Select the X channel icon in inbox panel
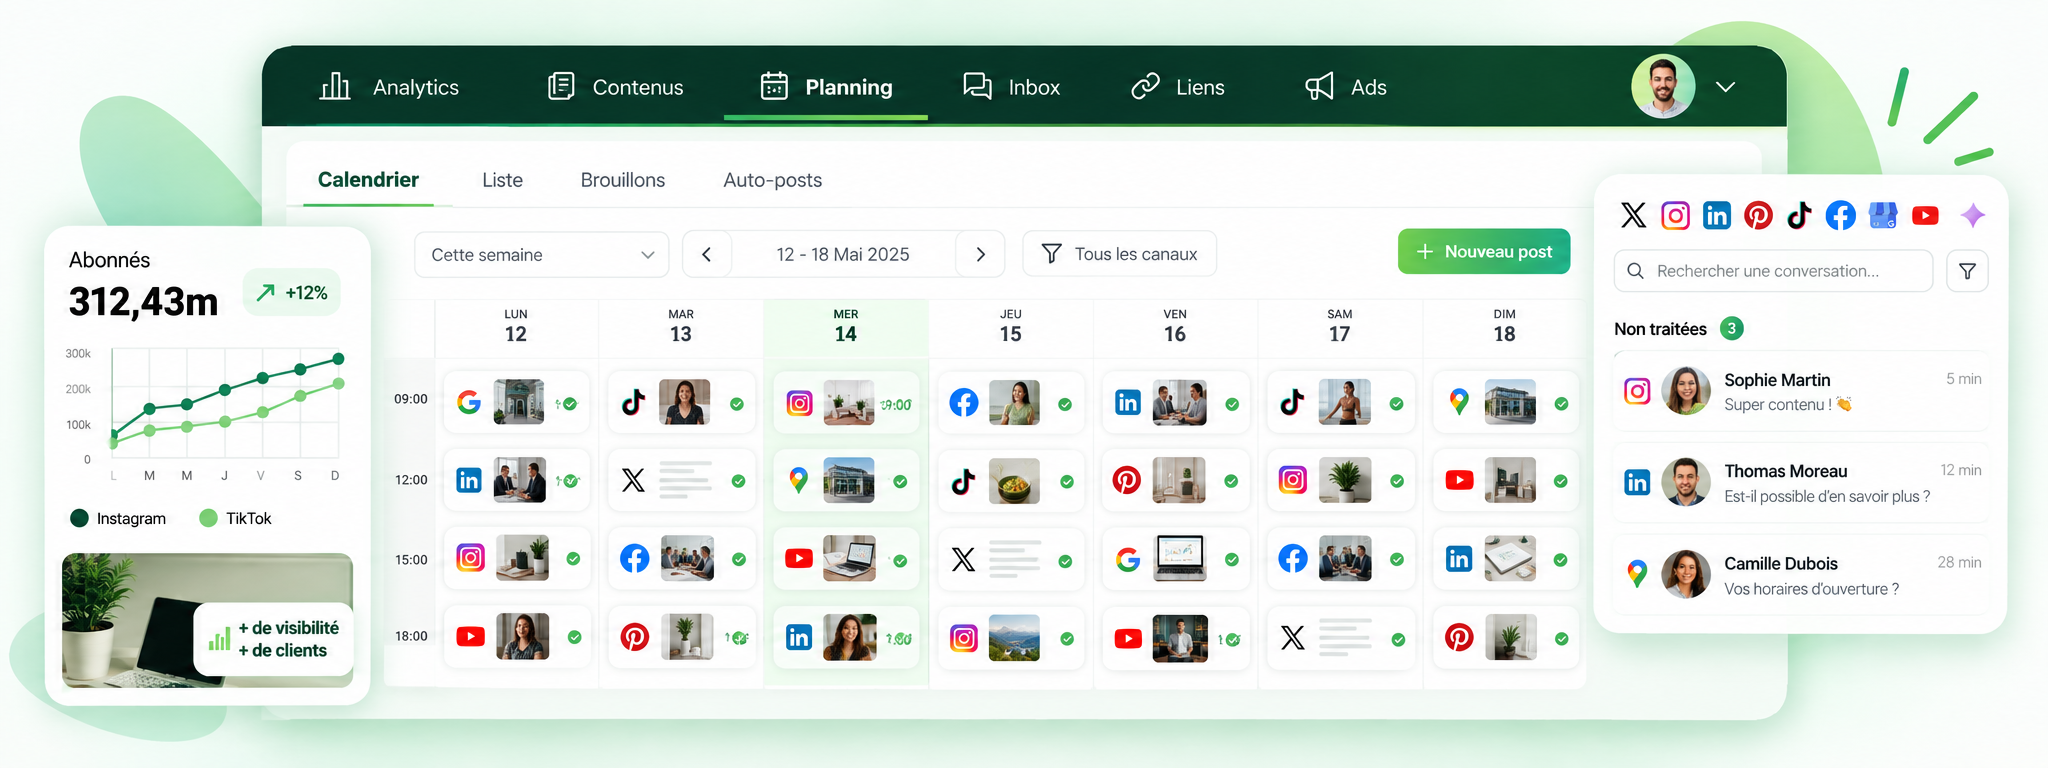Screen dimensions: 2048x768 click(1633, 215)
